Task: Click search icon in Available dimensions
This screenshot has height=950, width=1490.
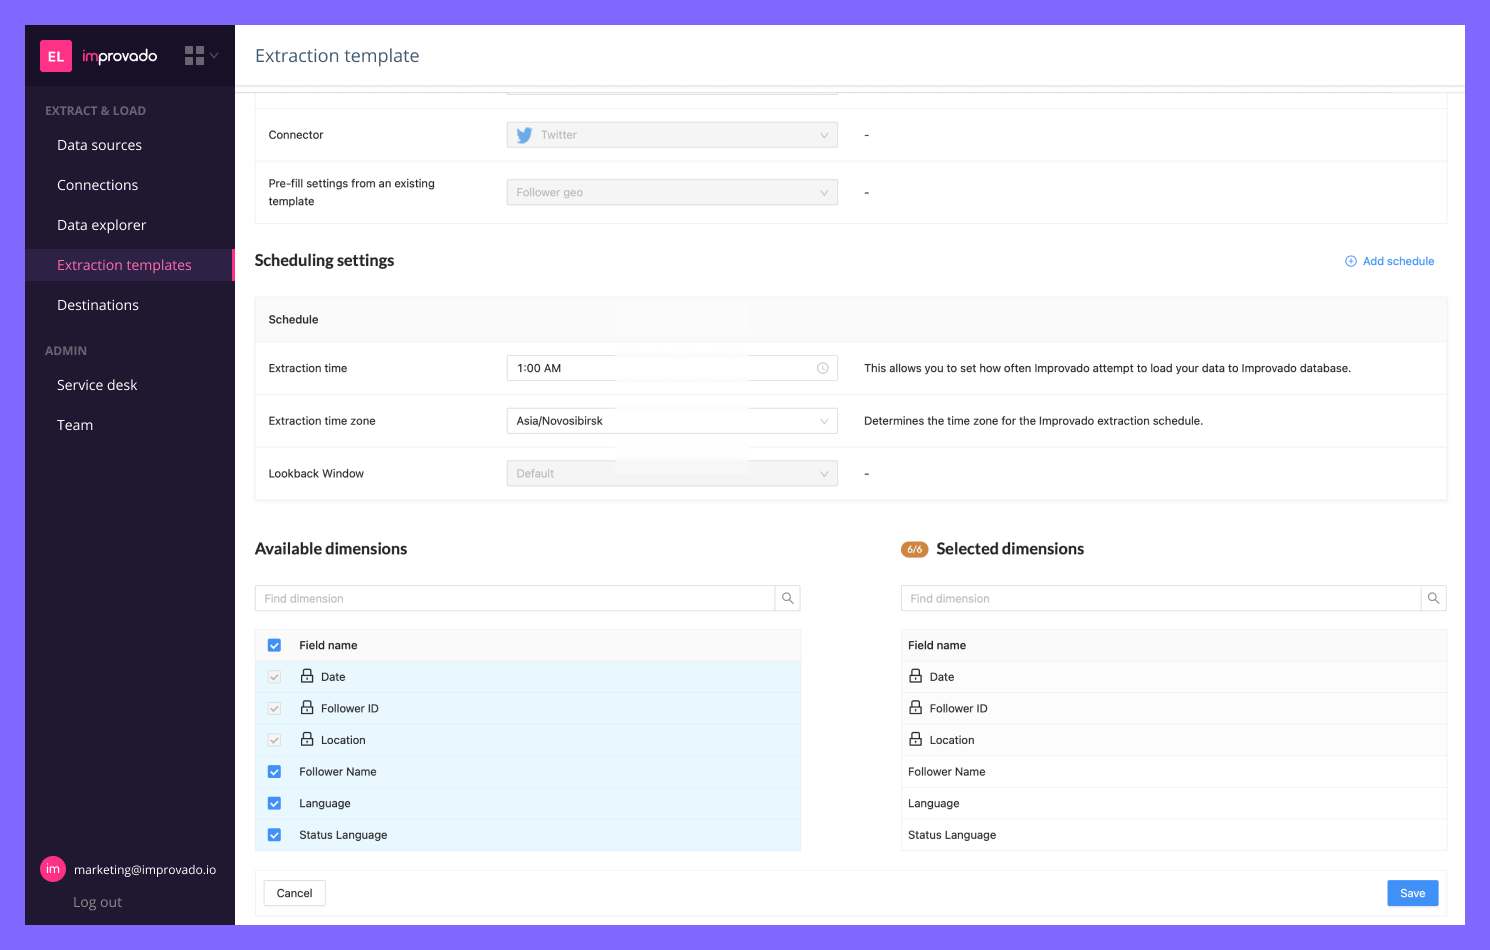Action: coord(787,598)
